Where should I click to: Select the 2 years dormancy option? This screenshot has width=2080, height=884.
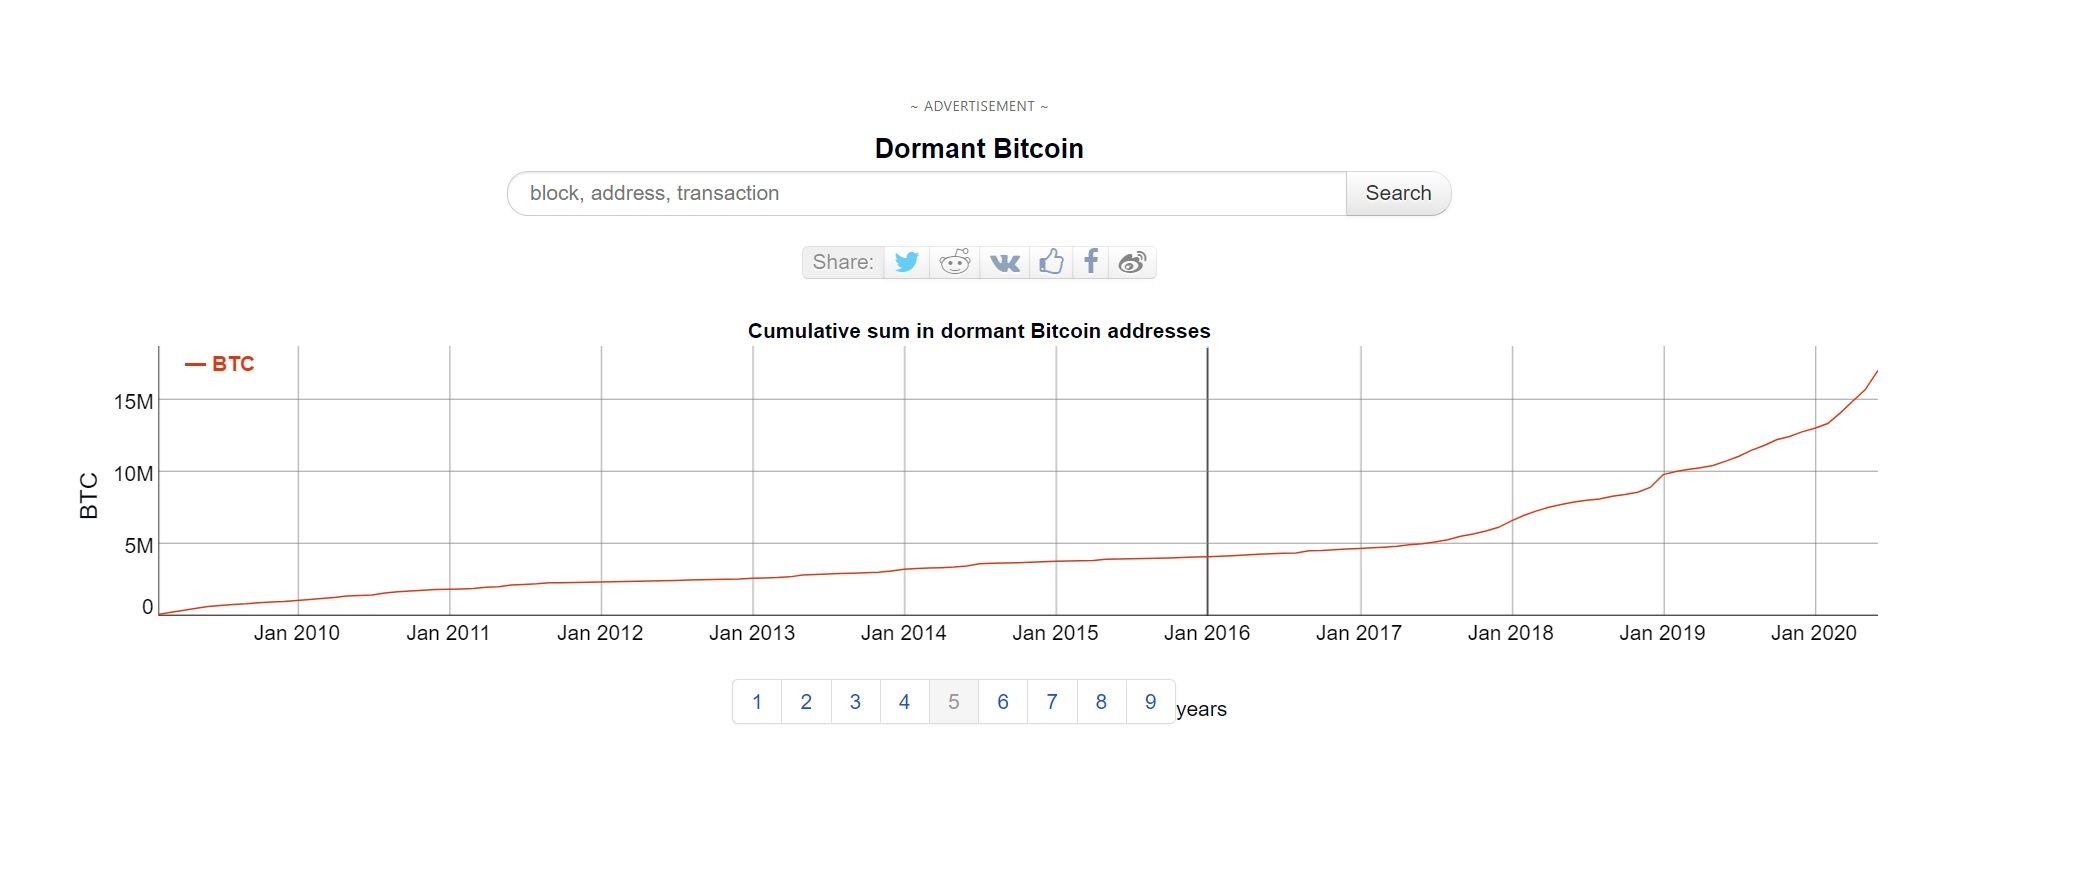[x=806, y=702]
